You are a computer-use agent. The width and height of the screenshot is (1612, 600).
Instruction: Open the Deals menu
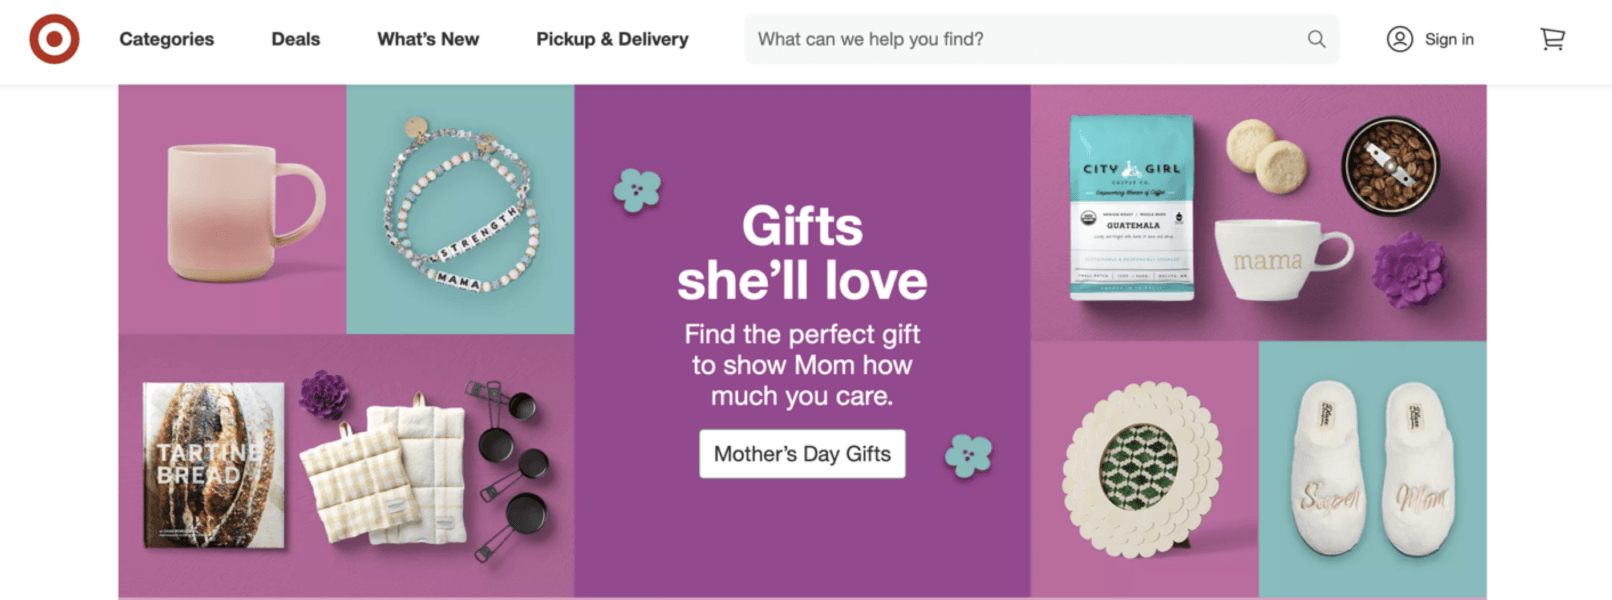click(295, 39)
